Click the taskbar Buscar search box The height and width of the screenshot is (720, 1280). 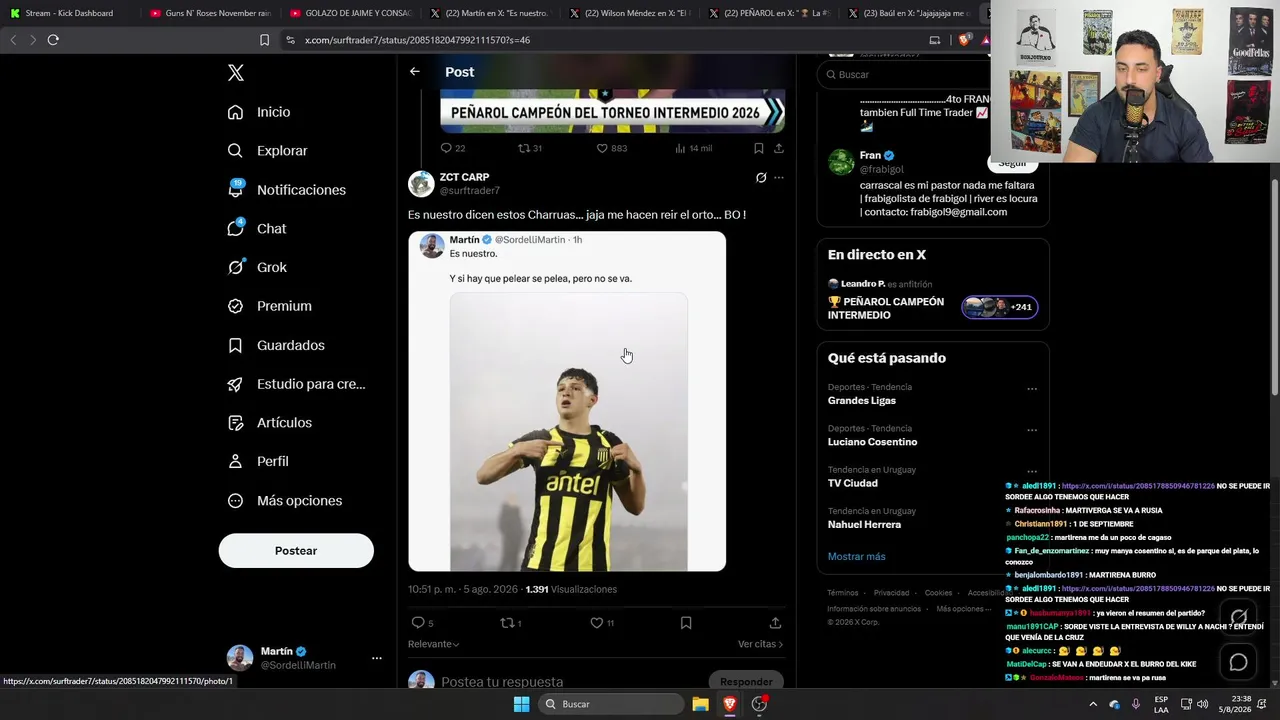point(611,704)
